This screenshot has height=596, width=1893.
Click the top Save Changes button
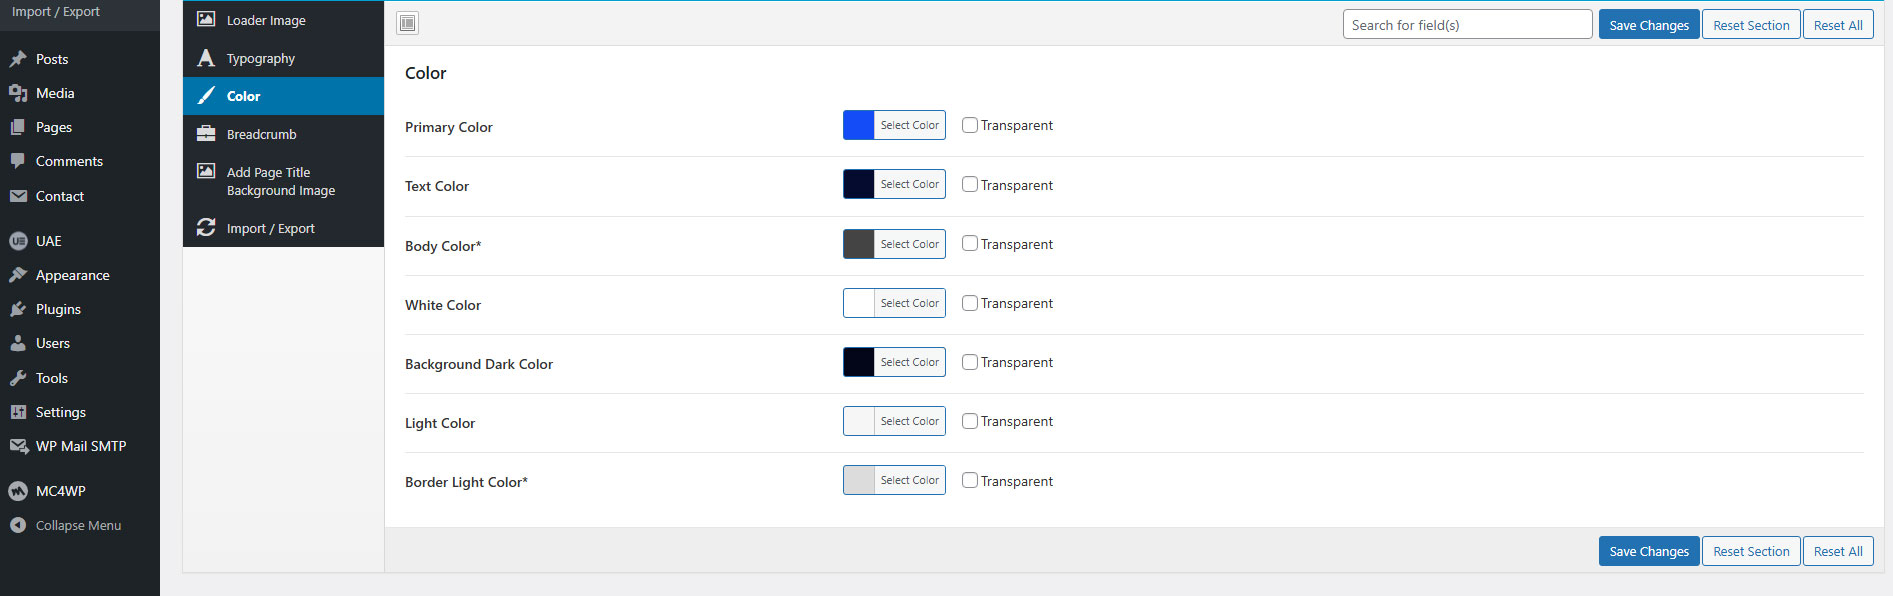(1648, 25)
